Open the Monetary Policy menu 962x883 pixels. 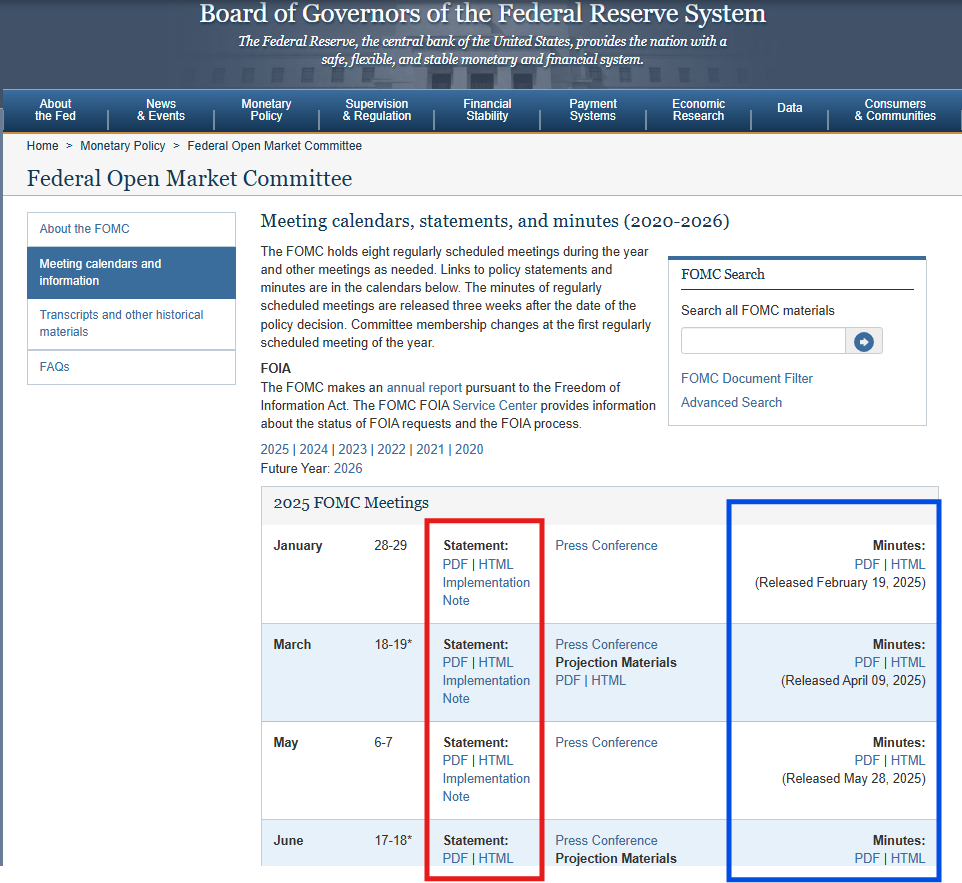click(x=266, y=110)
